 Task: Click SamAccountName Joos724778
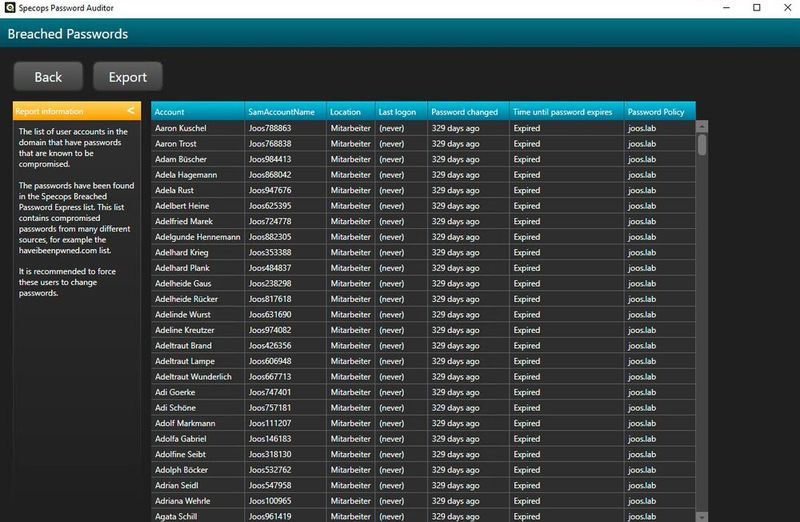pos(270,221)
